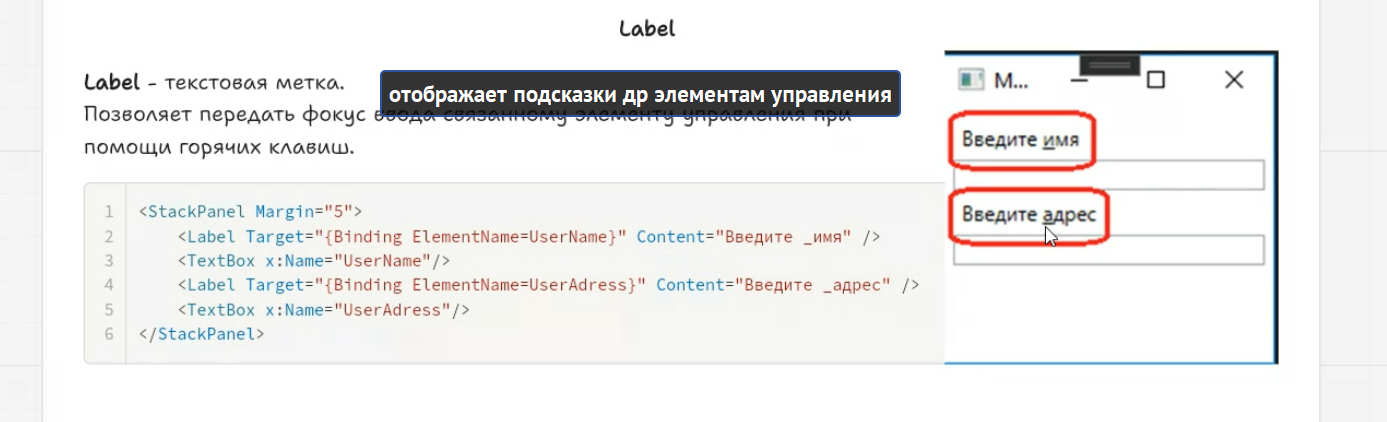Click the Label line with Content 'Введите _адрес'

(548, 285)
